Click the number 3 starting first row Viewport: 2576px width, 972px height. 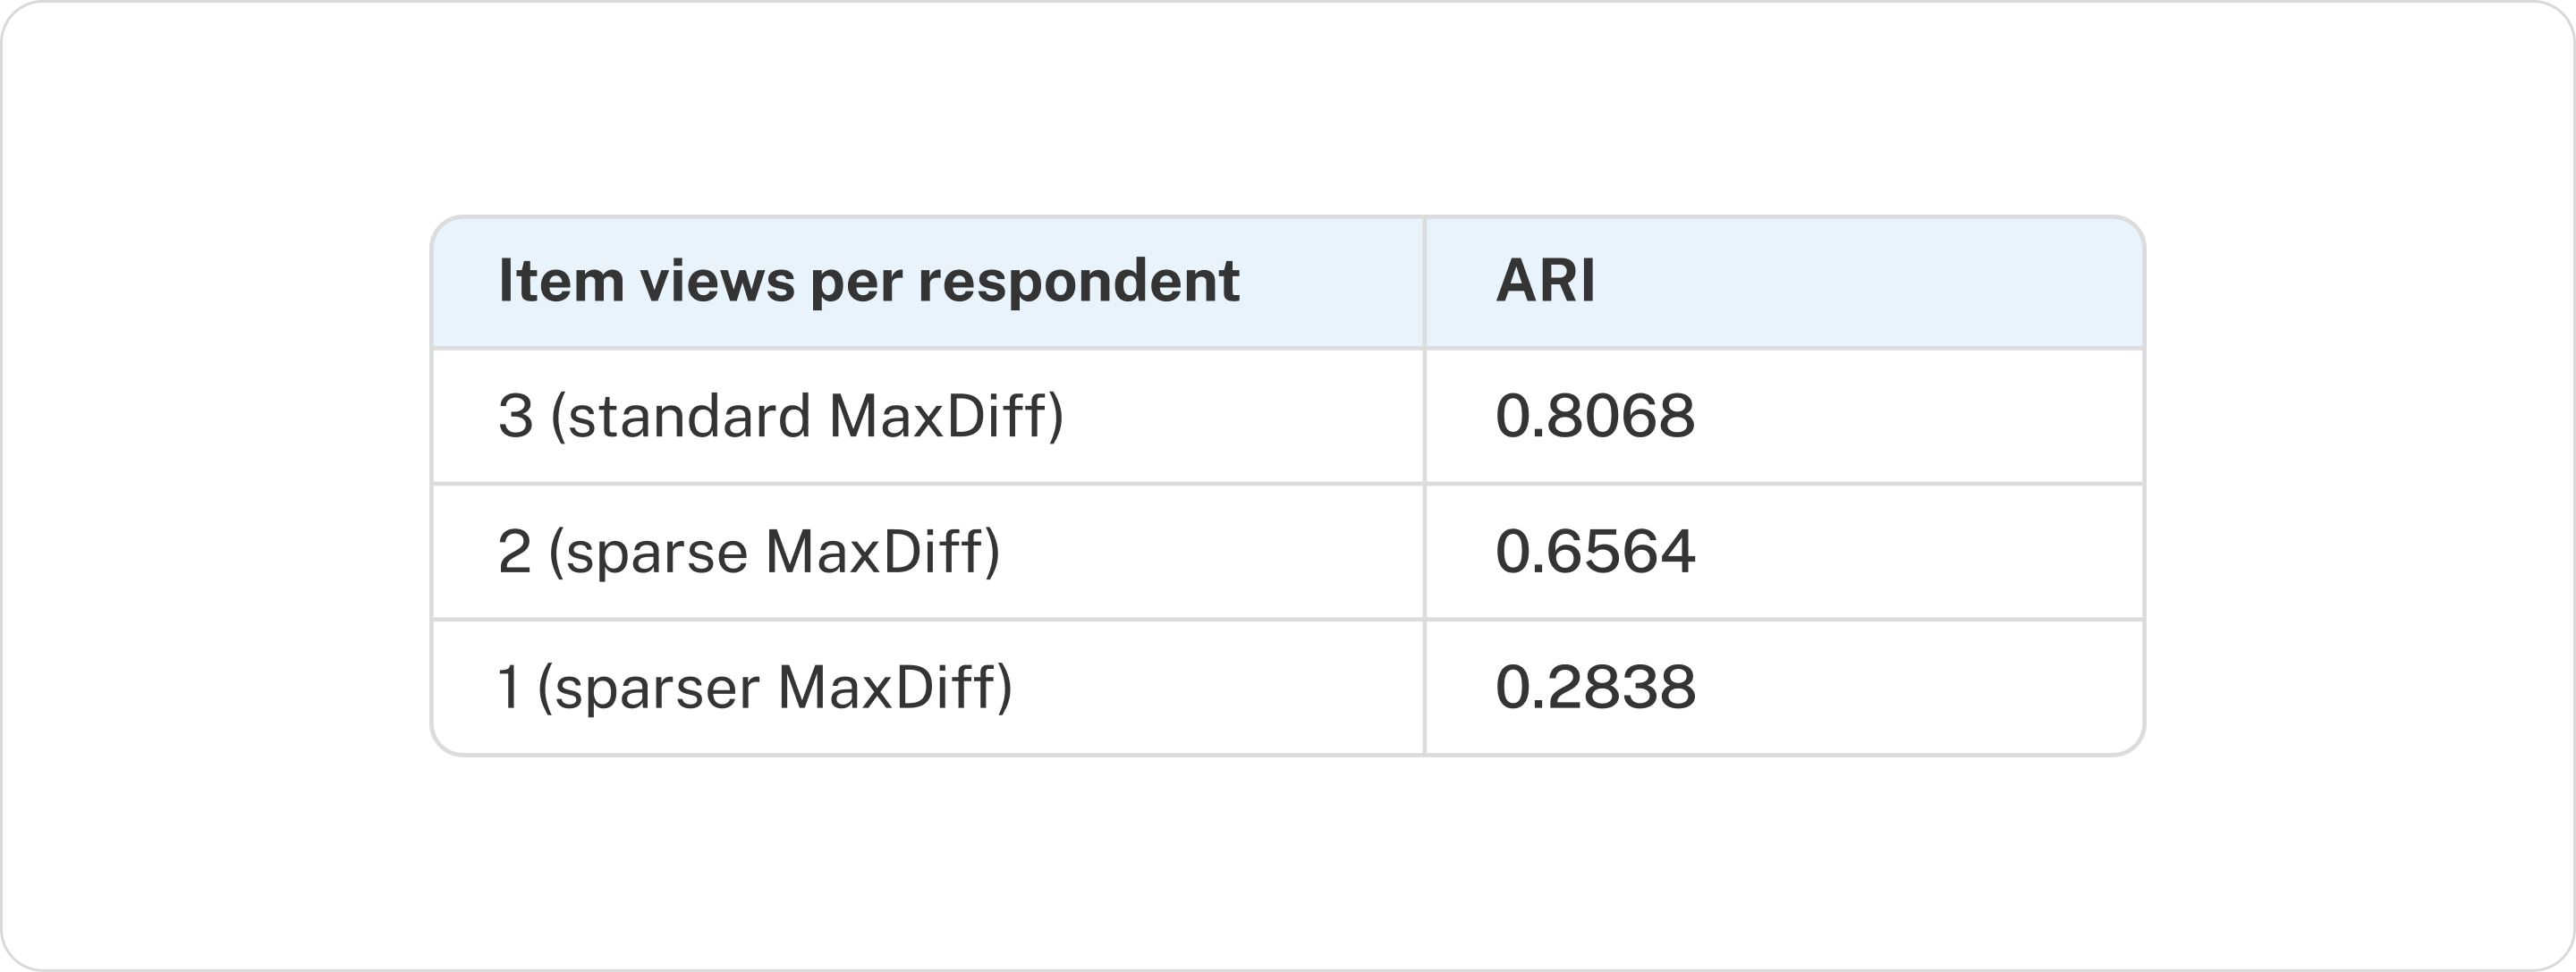[516, 416]
